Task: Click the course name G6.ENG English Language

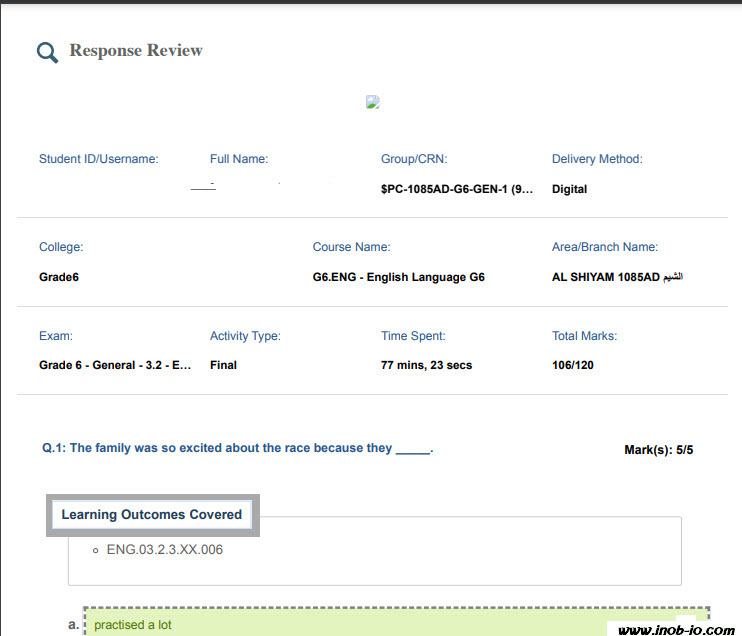Action: click(398, 277)
